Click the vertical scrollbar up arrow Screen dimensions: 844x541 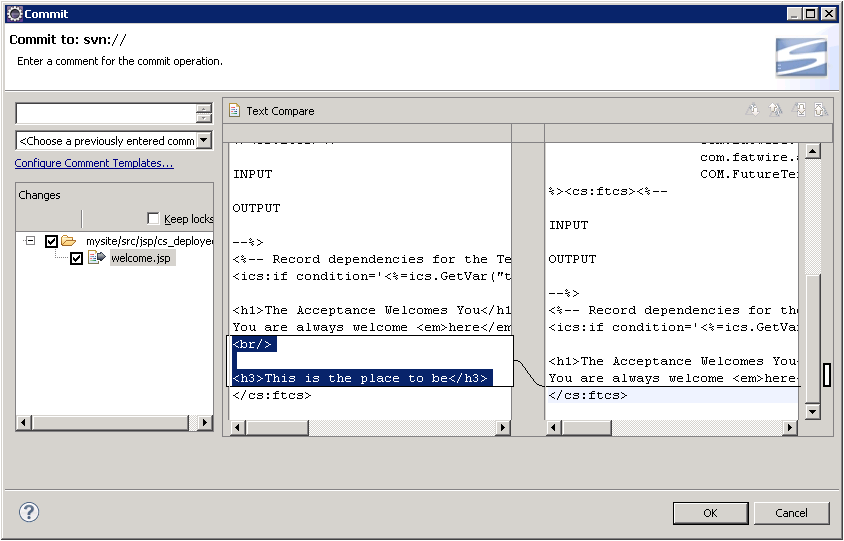click(x=812, y=151)
